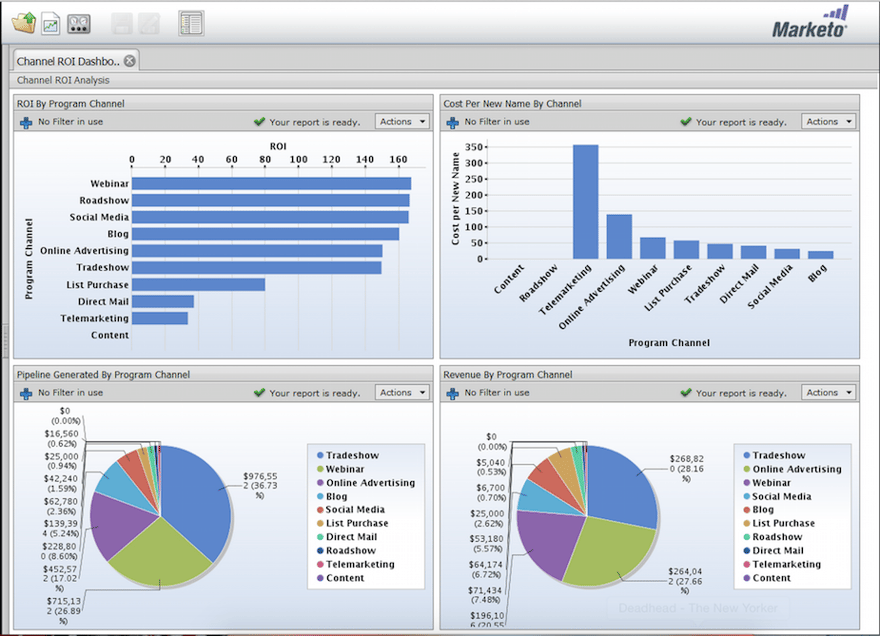This screenshot has height=636, width=880.
Task: Click Telemarketing in Pipeline legend
Action: coord(360,564)
